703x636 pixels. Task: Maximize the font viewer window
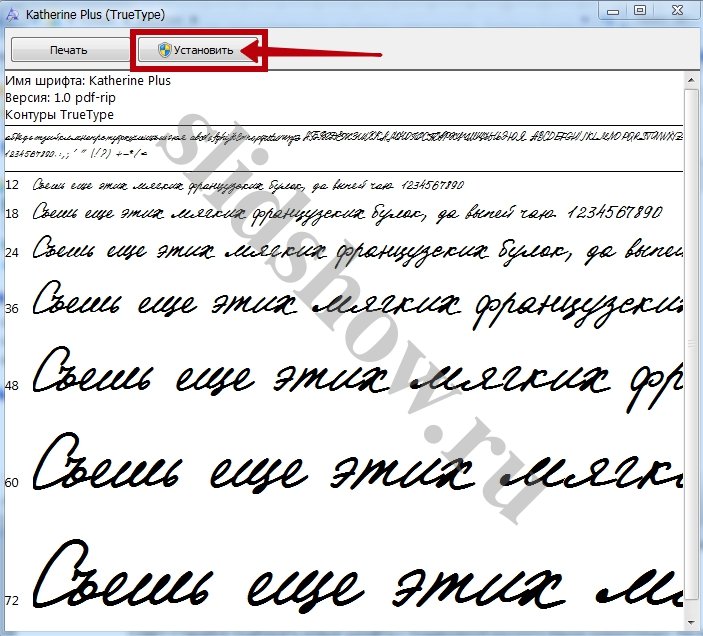click(x=640, y=10)
